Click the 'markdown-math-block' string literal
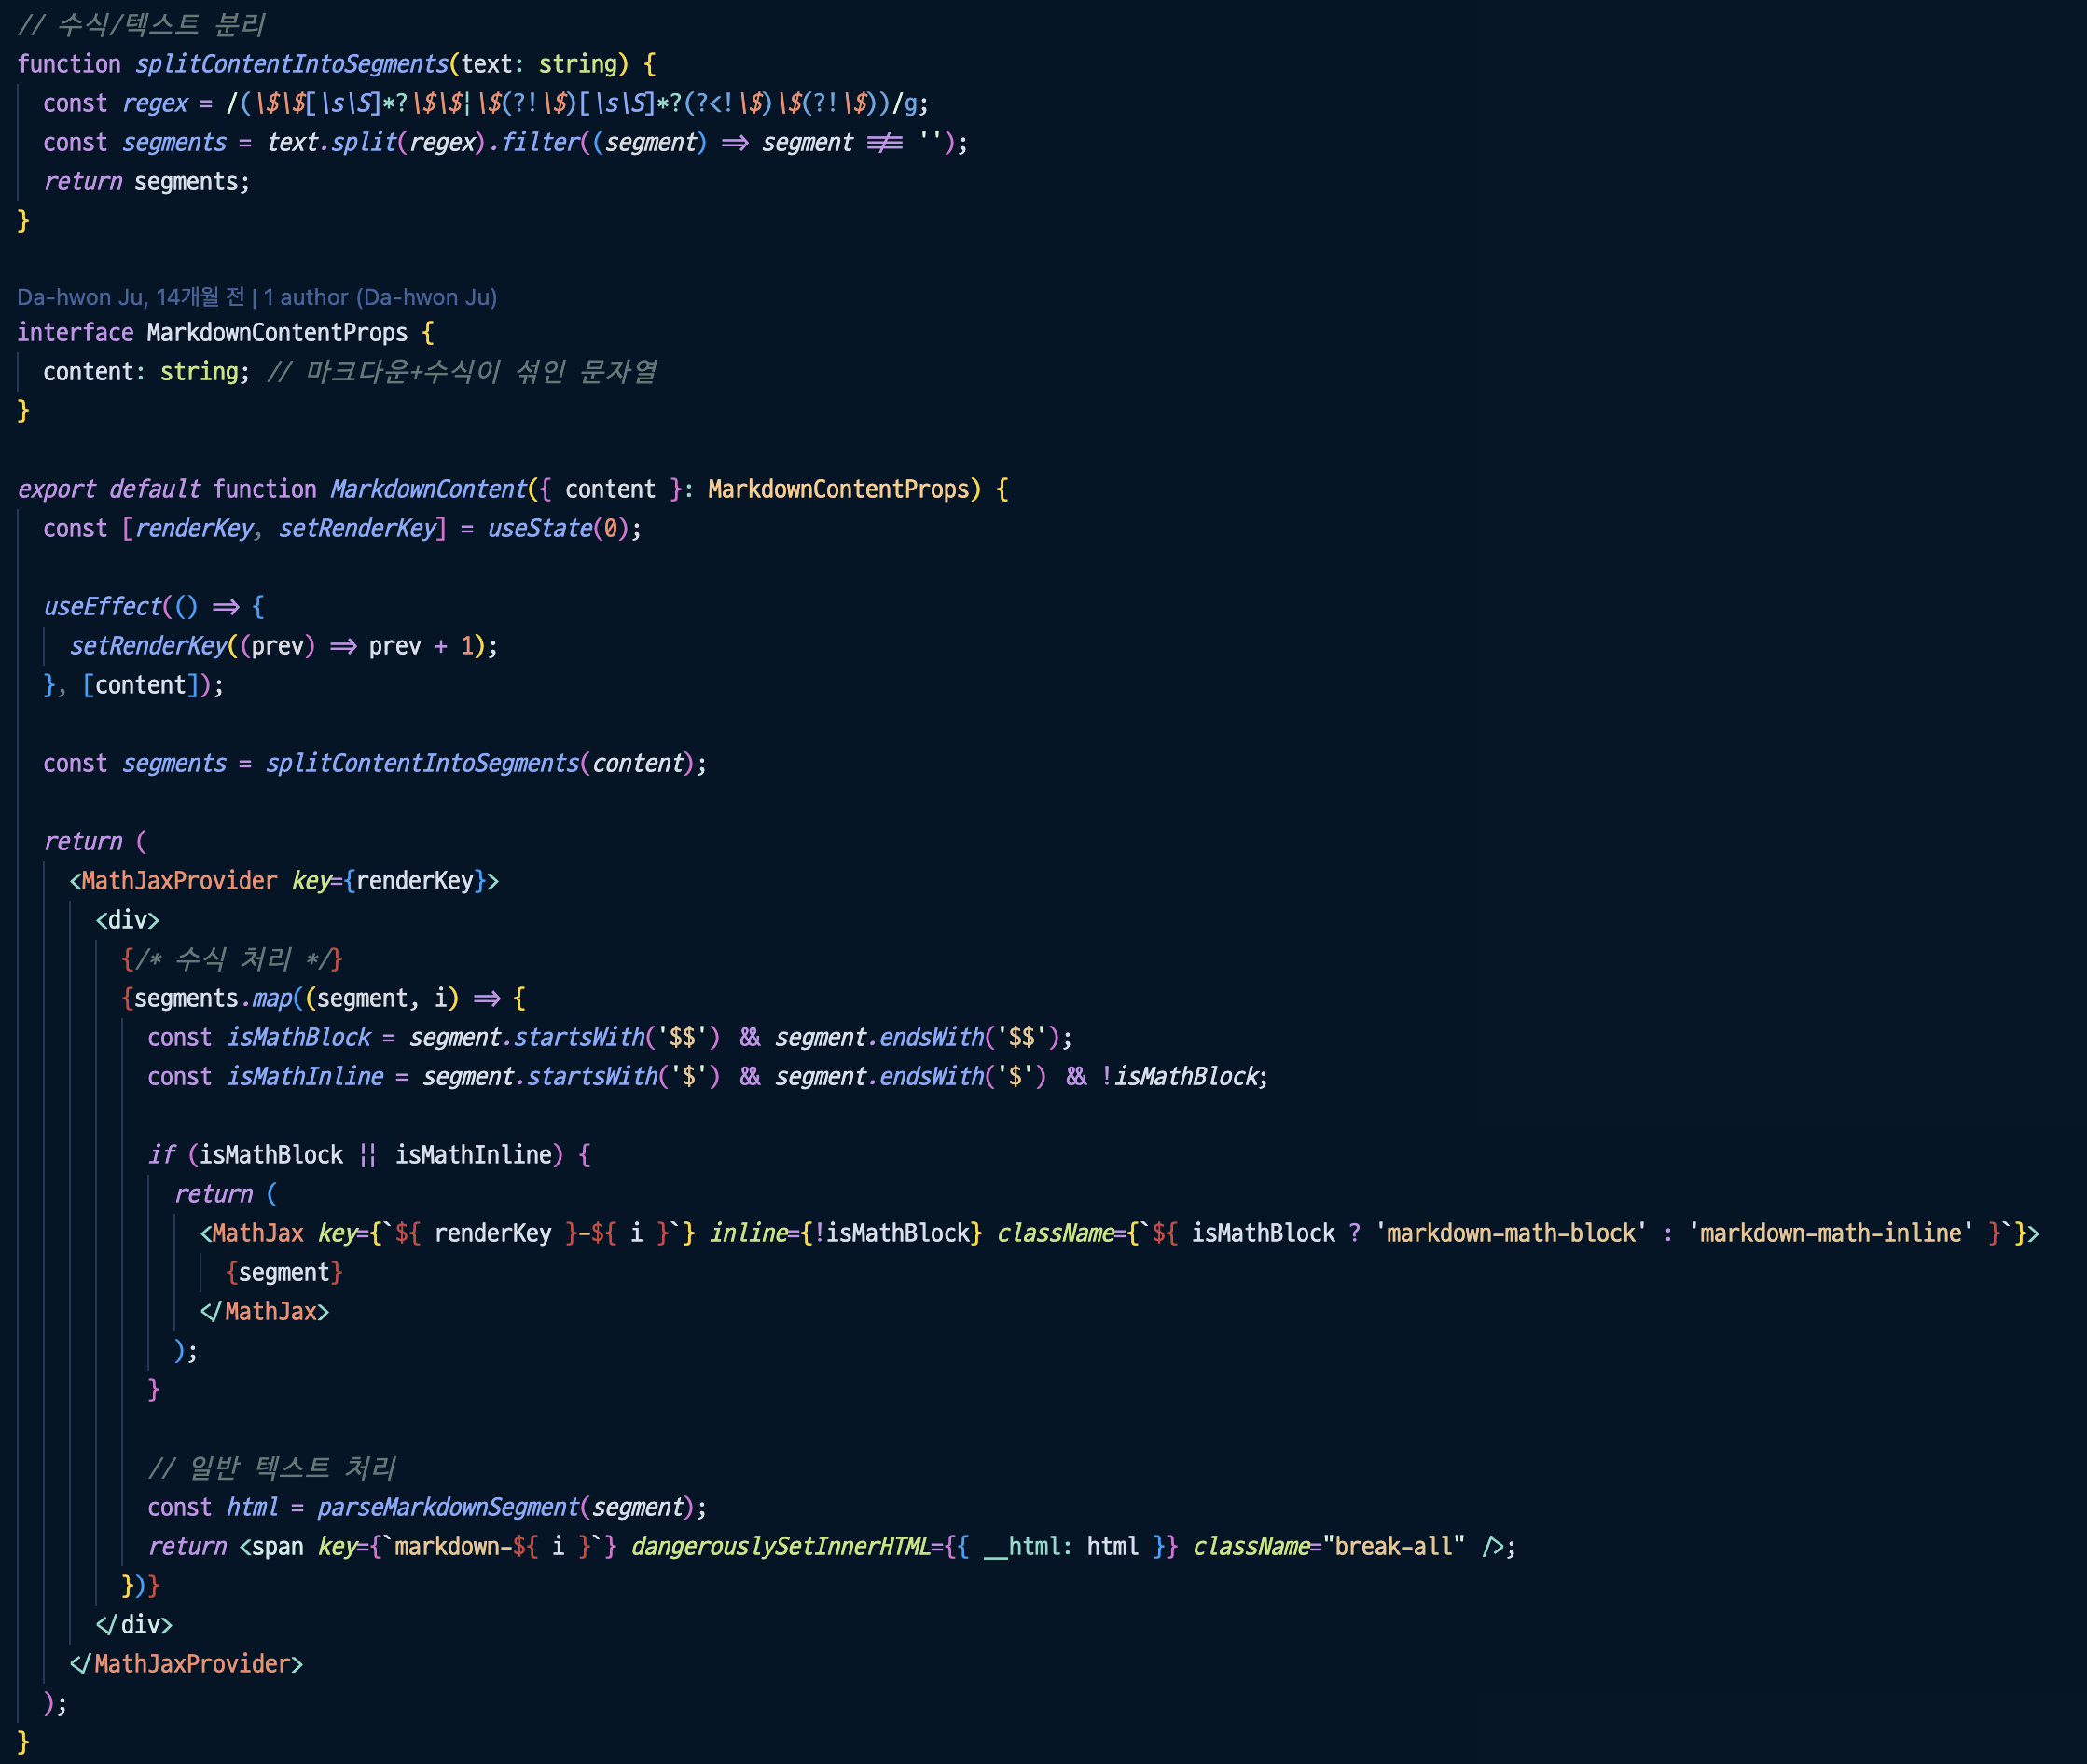Screen dimensions: 2087x1764 (1510, 1233)
